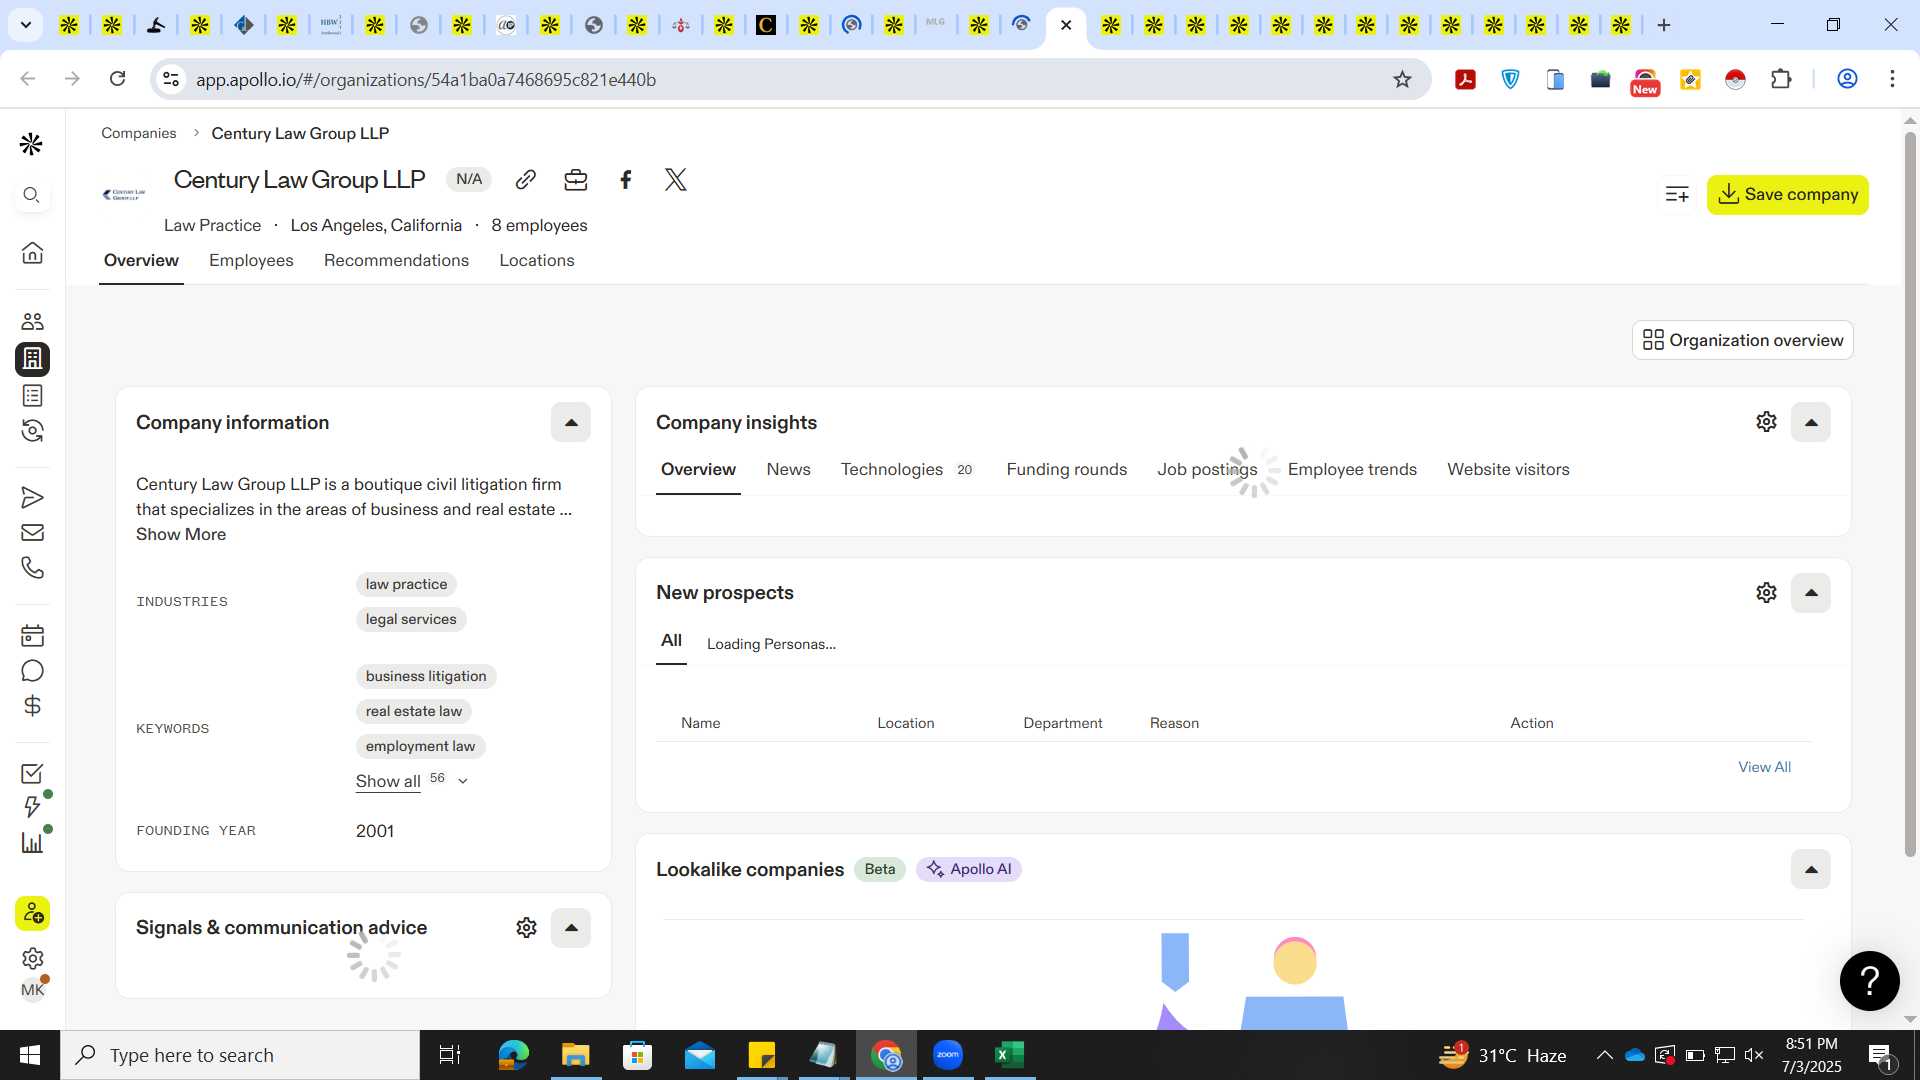Open Signals & communication advice settings gear
Screen dimensions: 1920x1080
527,928
